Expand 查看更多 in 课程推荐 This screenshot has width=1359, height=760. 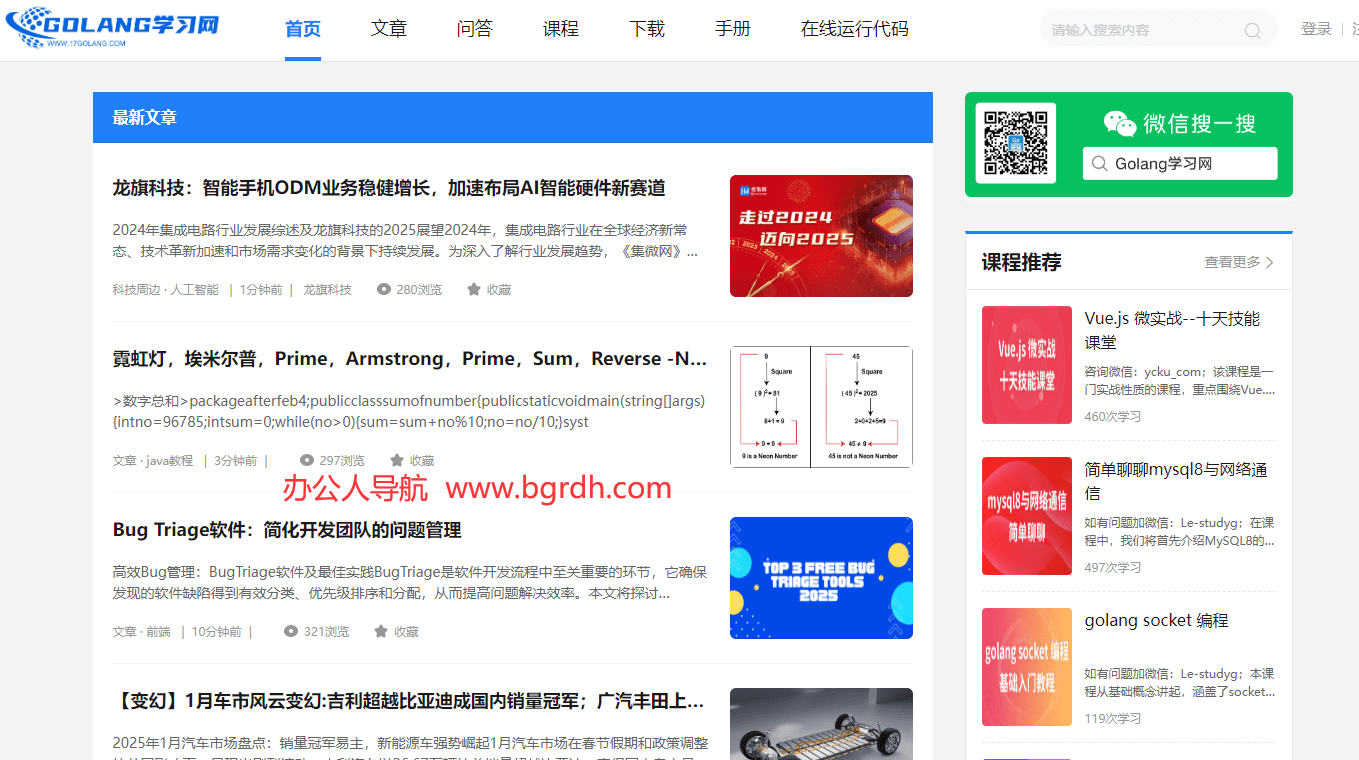1238,262
